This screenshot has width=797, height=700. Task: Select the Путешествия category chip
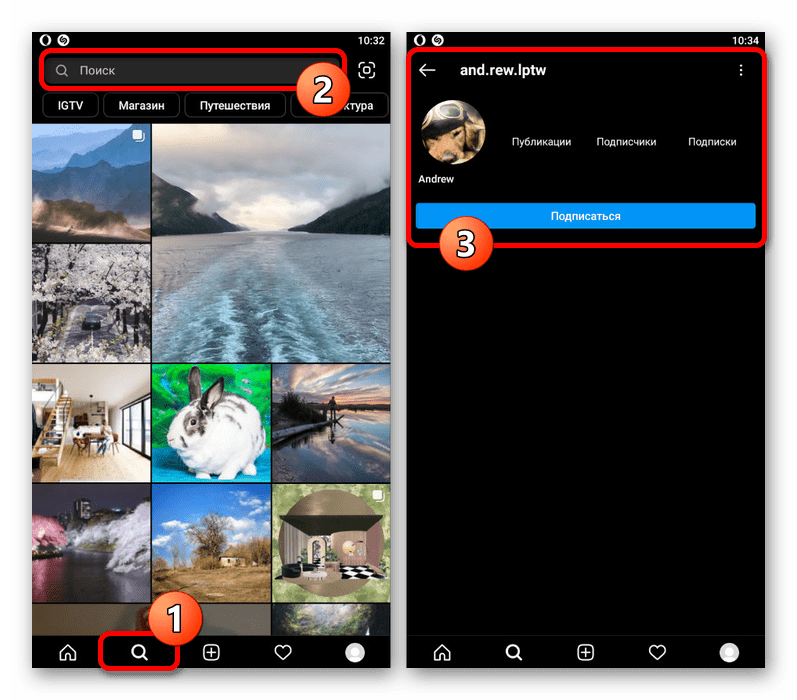[x=235, y=105]
